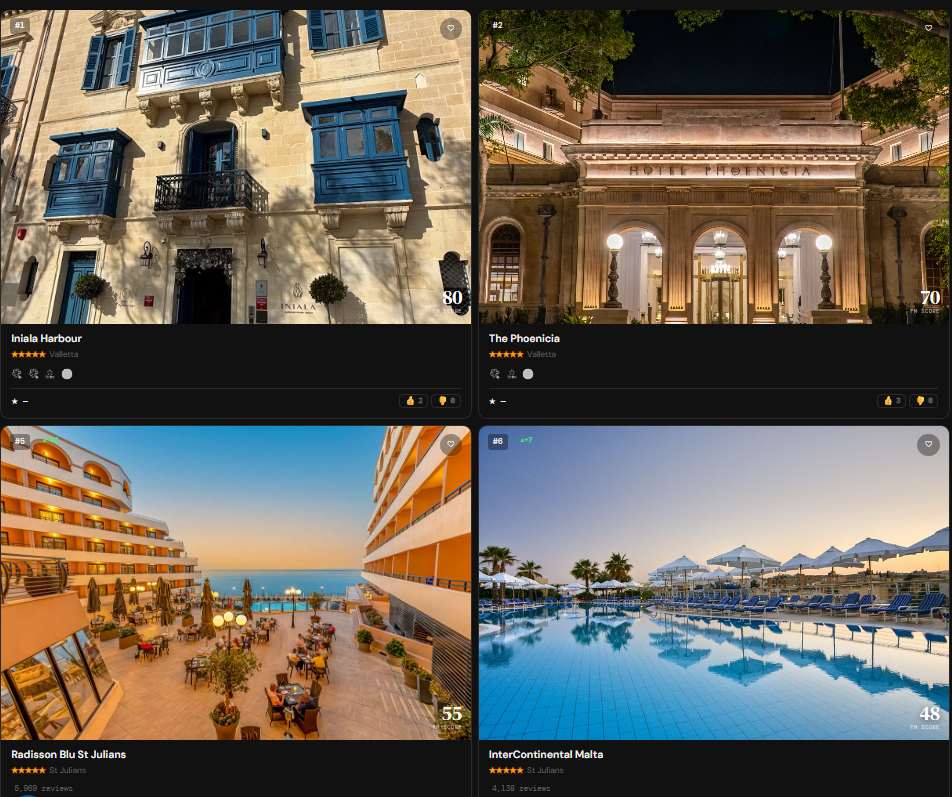Click the 80 score on Iniala Harbour photo
Viewport: 952px width, 797px height.
452,298
